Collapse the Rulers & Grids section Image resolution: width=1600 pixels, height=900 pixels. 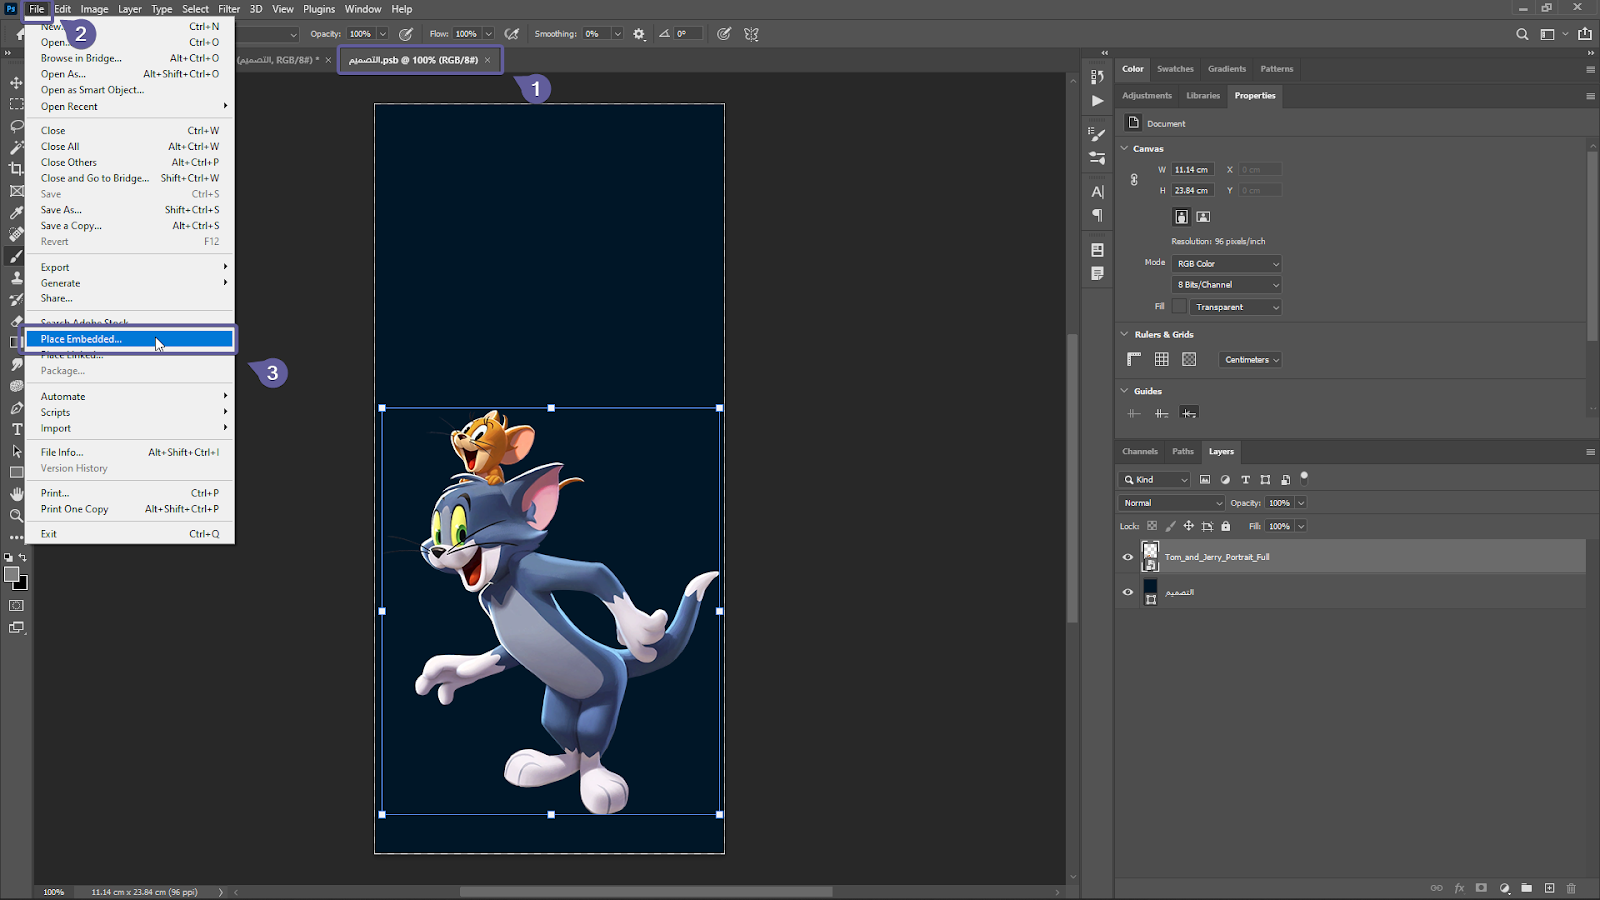pyautogui.click(x=1124, y=334)
